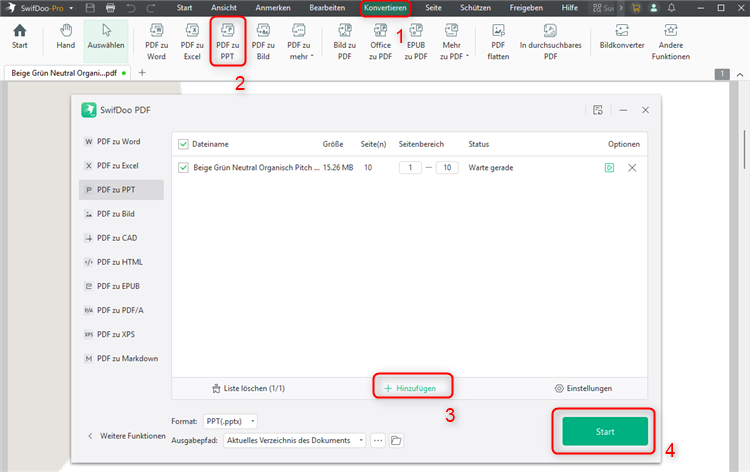Open the Konvertieren menu tab
The image size is (750, 472).
(x=385, y=8)
